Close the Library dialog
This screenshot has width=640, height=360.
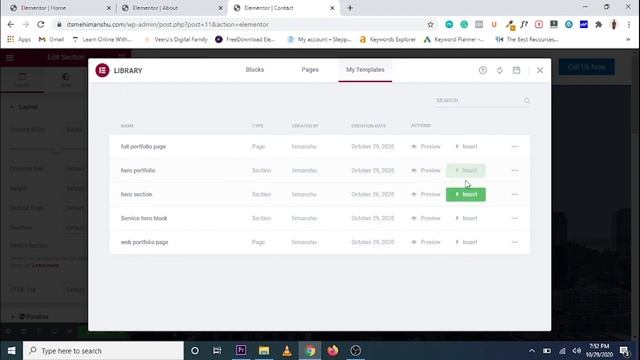(540, 70)
